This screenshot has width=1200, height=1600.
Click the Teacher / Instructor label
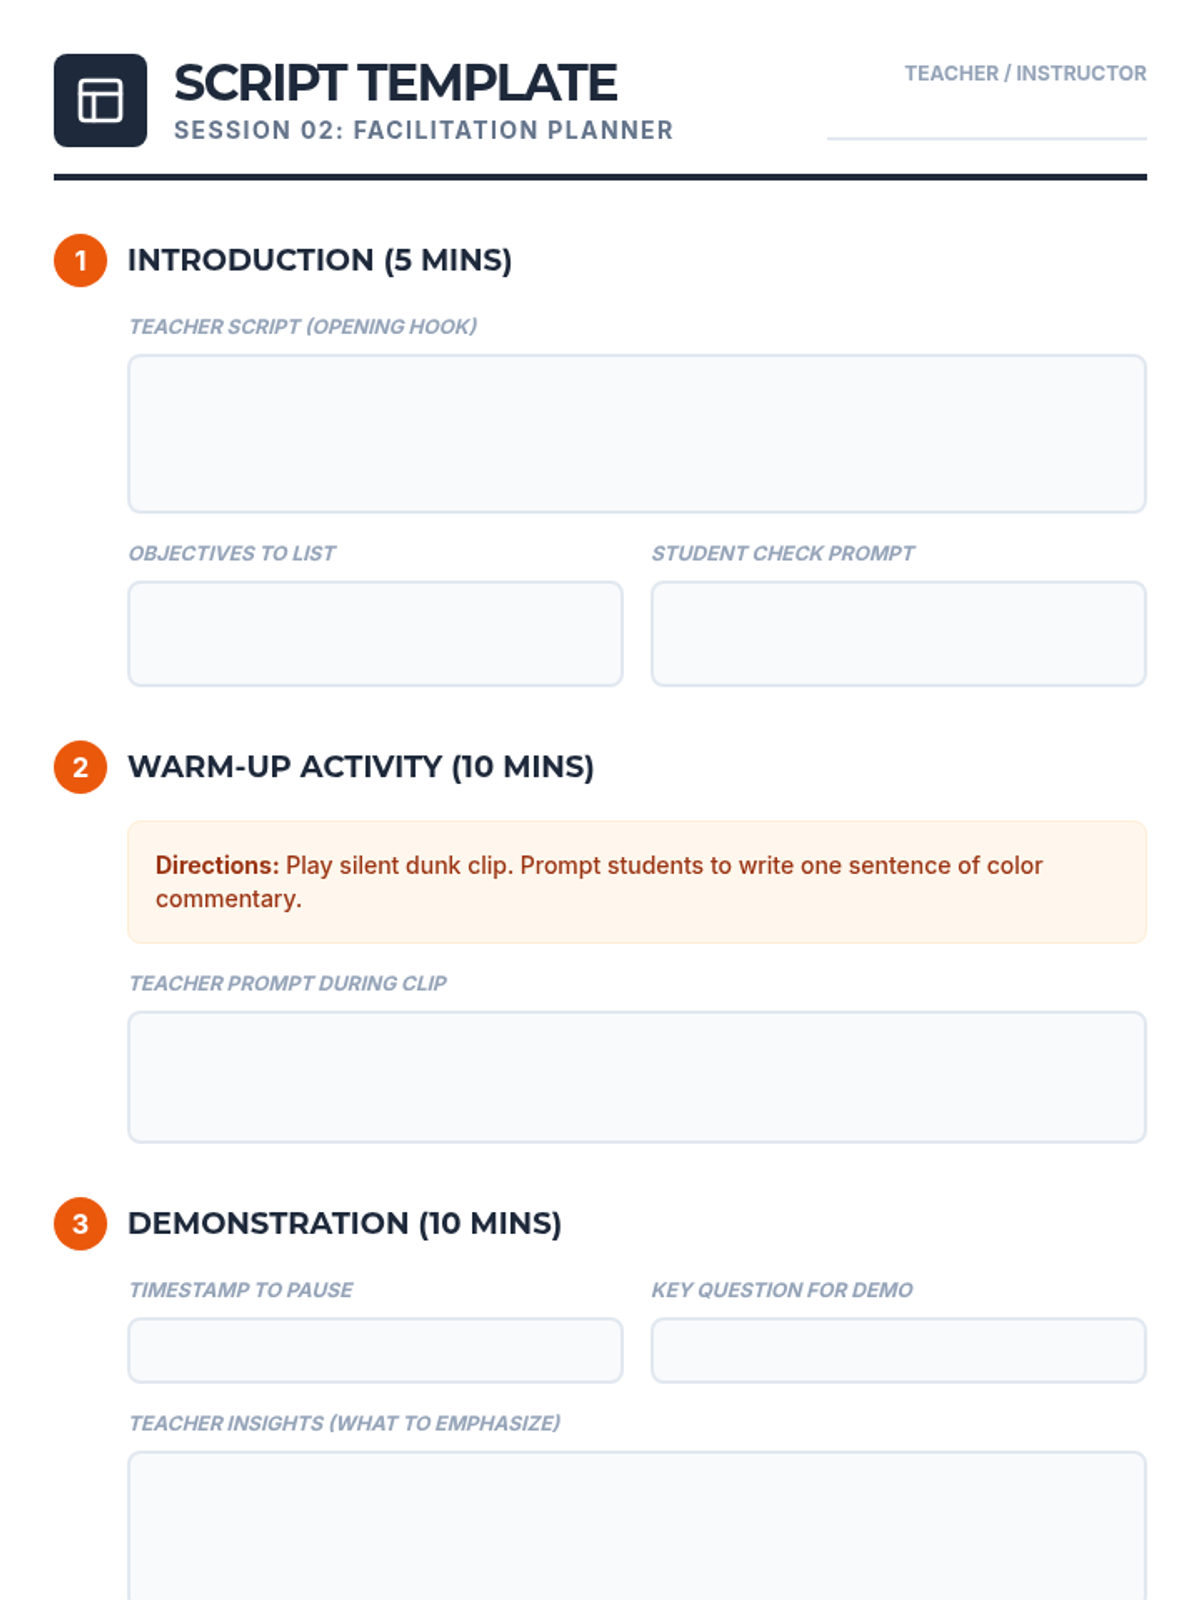[x=1025, y=73]
